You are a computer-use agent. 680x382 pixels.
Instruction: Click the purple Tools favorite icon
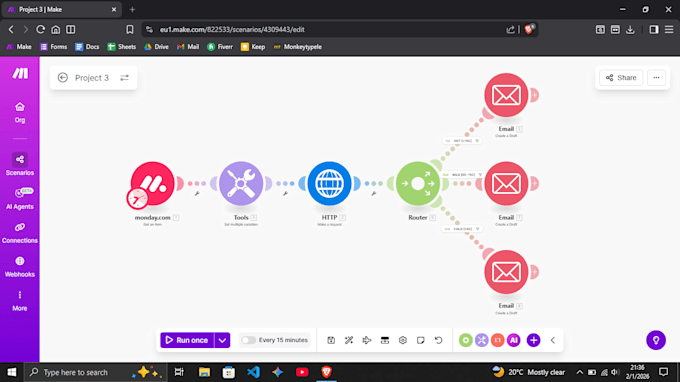(x=481, y=340)
